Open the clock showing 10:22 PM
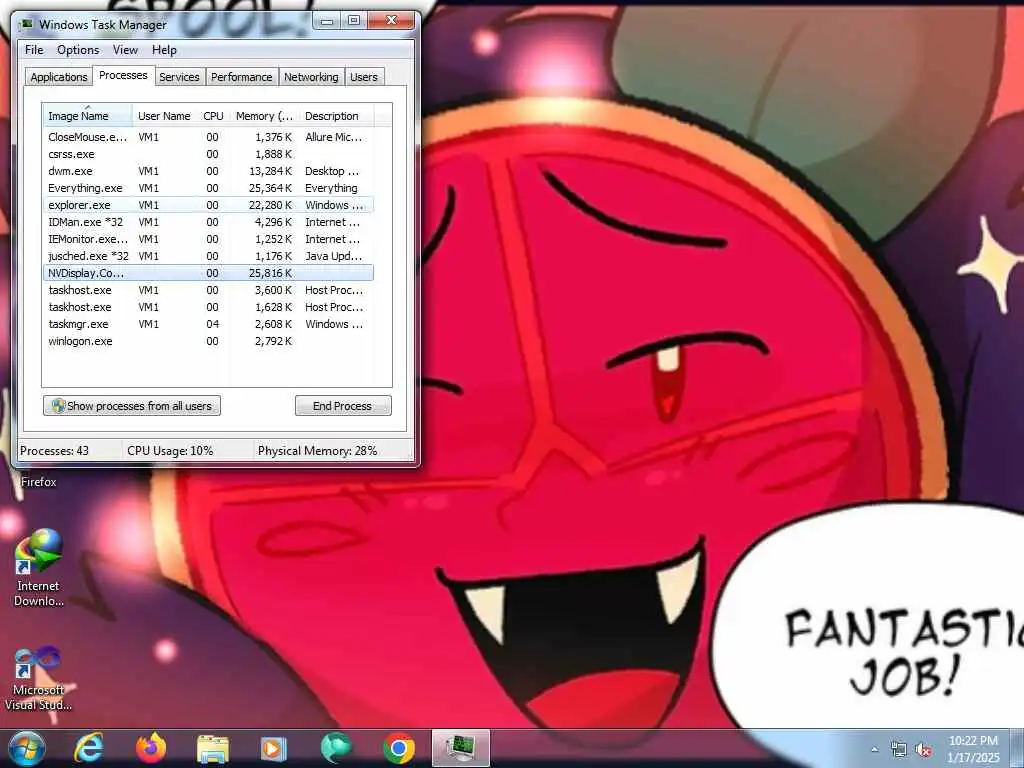 pyautogui.click(x=973, y=749)
